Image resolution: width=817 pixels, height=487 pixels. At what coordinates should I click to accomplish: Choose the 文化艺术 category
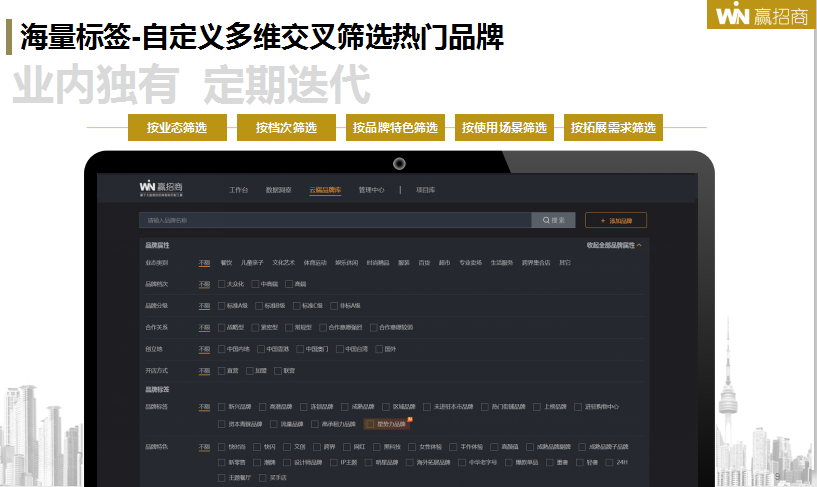[x=283, y=263]
